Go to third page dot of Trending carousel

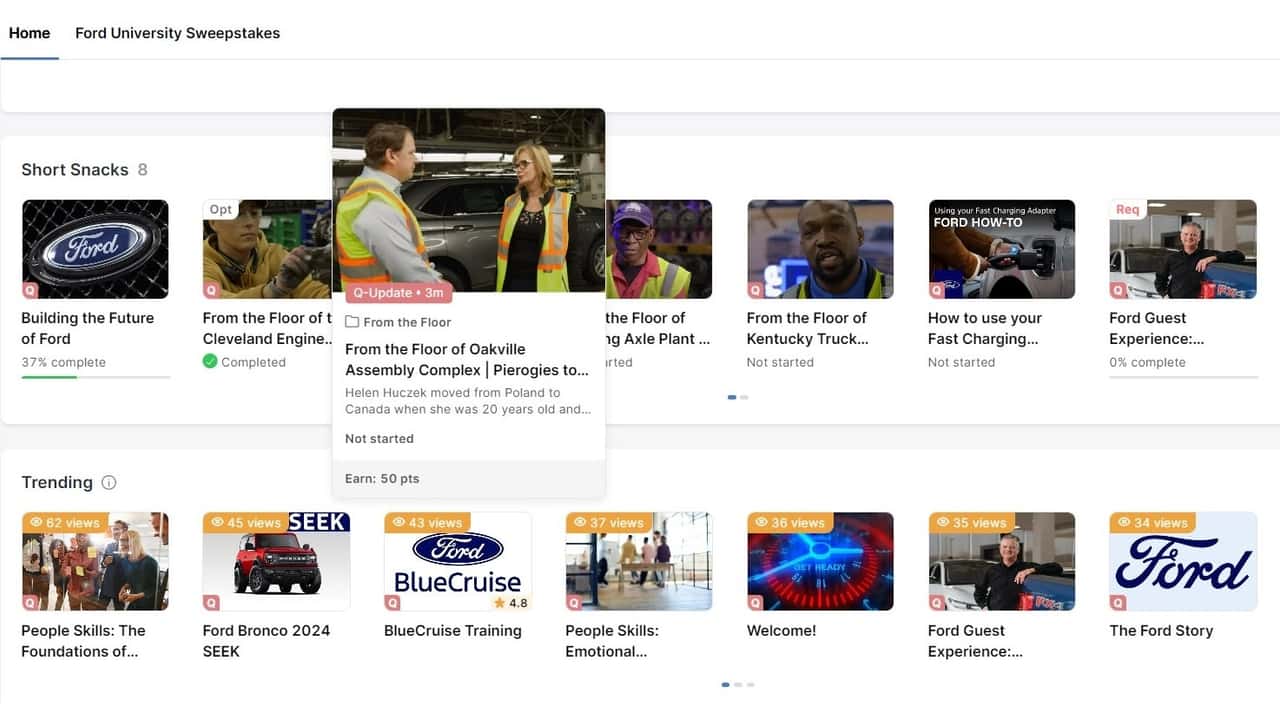(750, 685)
